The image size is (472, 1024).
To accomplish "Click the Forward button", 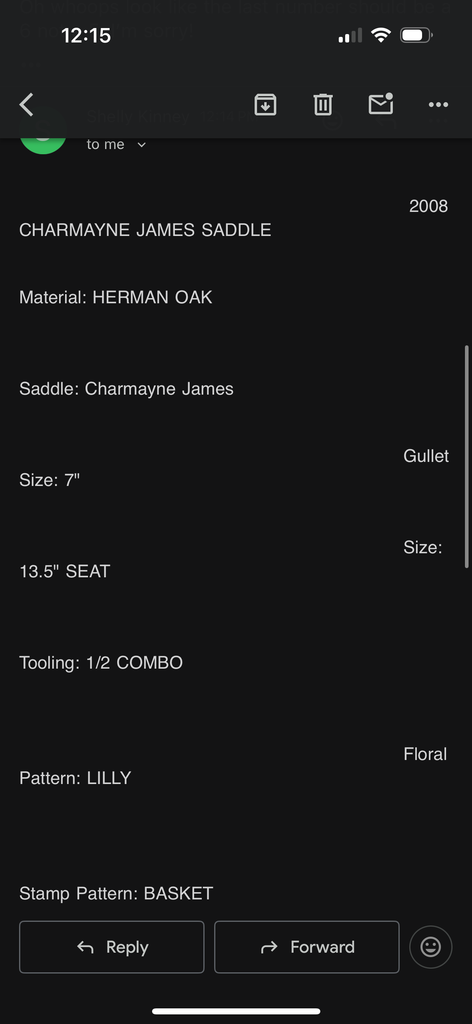I will [x=307, y=947].
